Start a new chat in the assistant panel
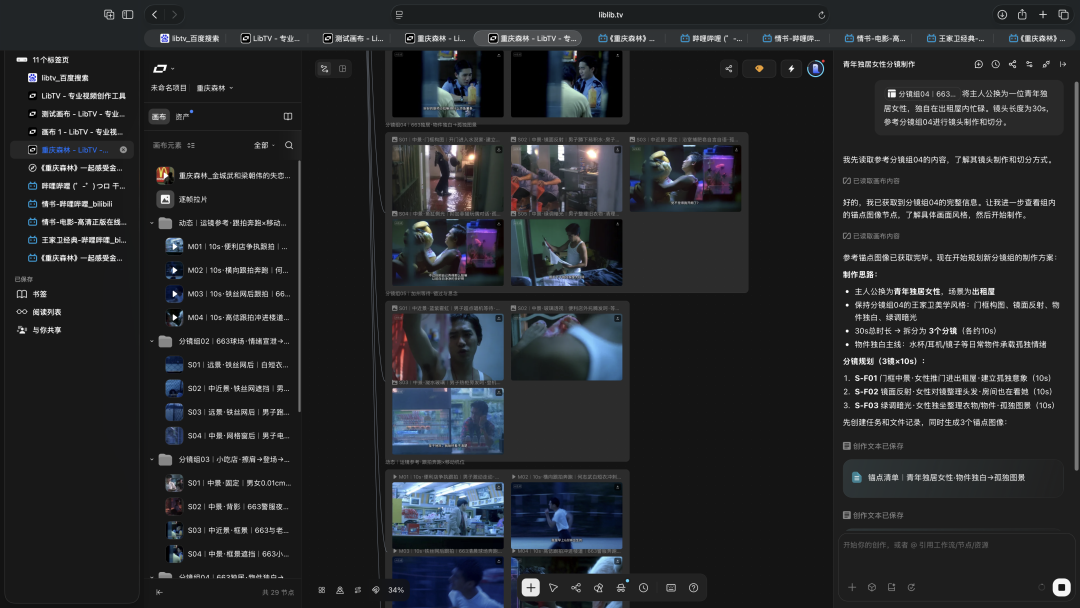 point(979,64)
